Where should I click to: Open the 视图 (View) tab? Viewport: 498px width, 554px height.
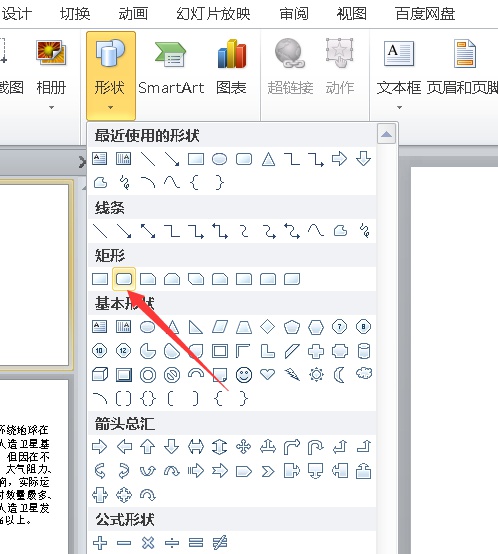click(x=351, y=14)
